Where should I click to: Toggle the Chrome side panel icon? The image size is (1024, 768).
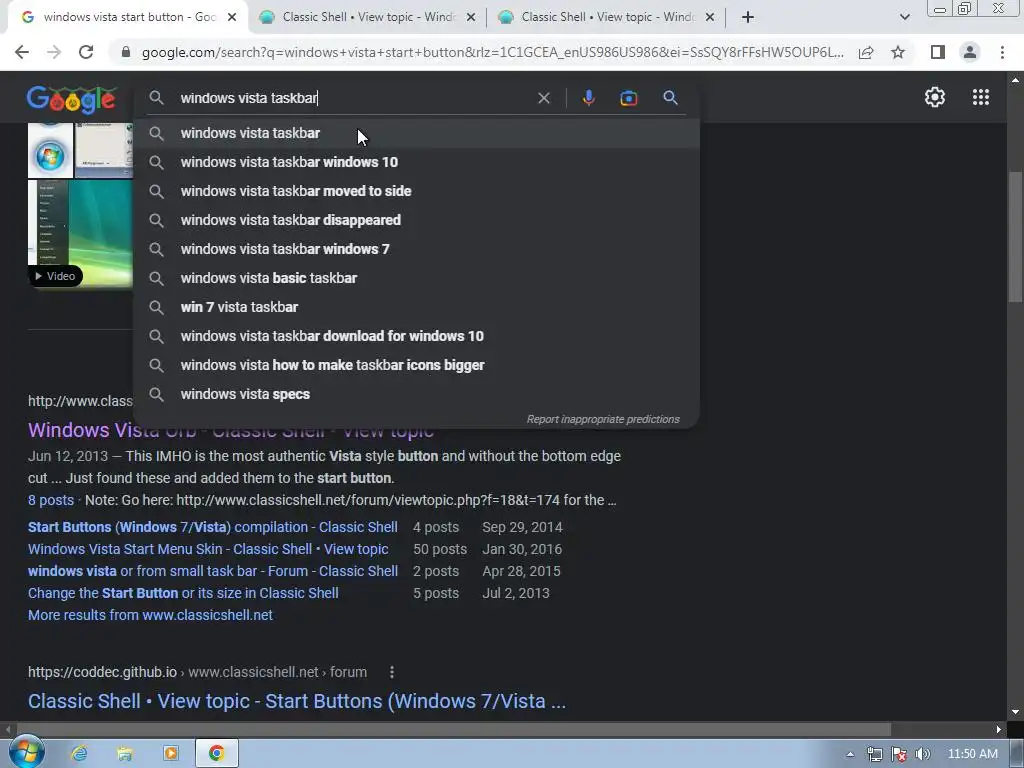[938, 52]
